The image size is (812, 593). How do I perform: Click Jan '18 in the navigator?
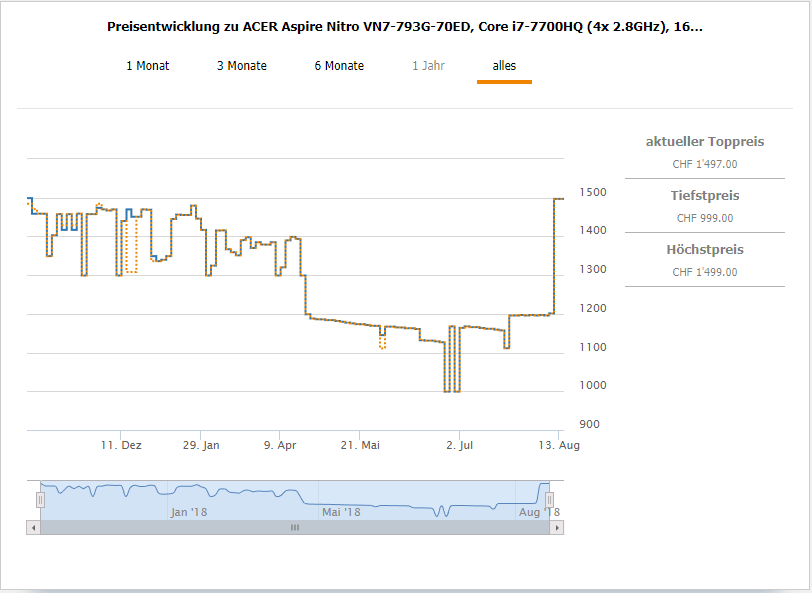(x=188, y=512)
